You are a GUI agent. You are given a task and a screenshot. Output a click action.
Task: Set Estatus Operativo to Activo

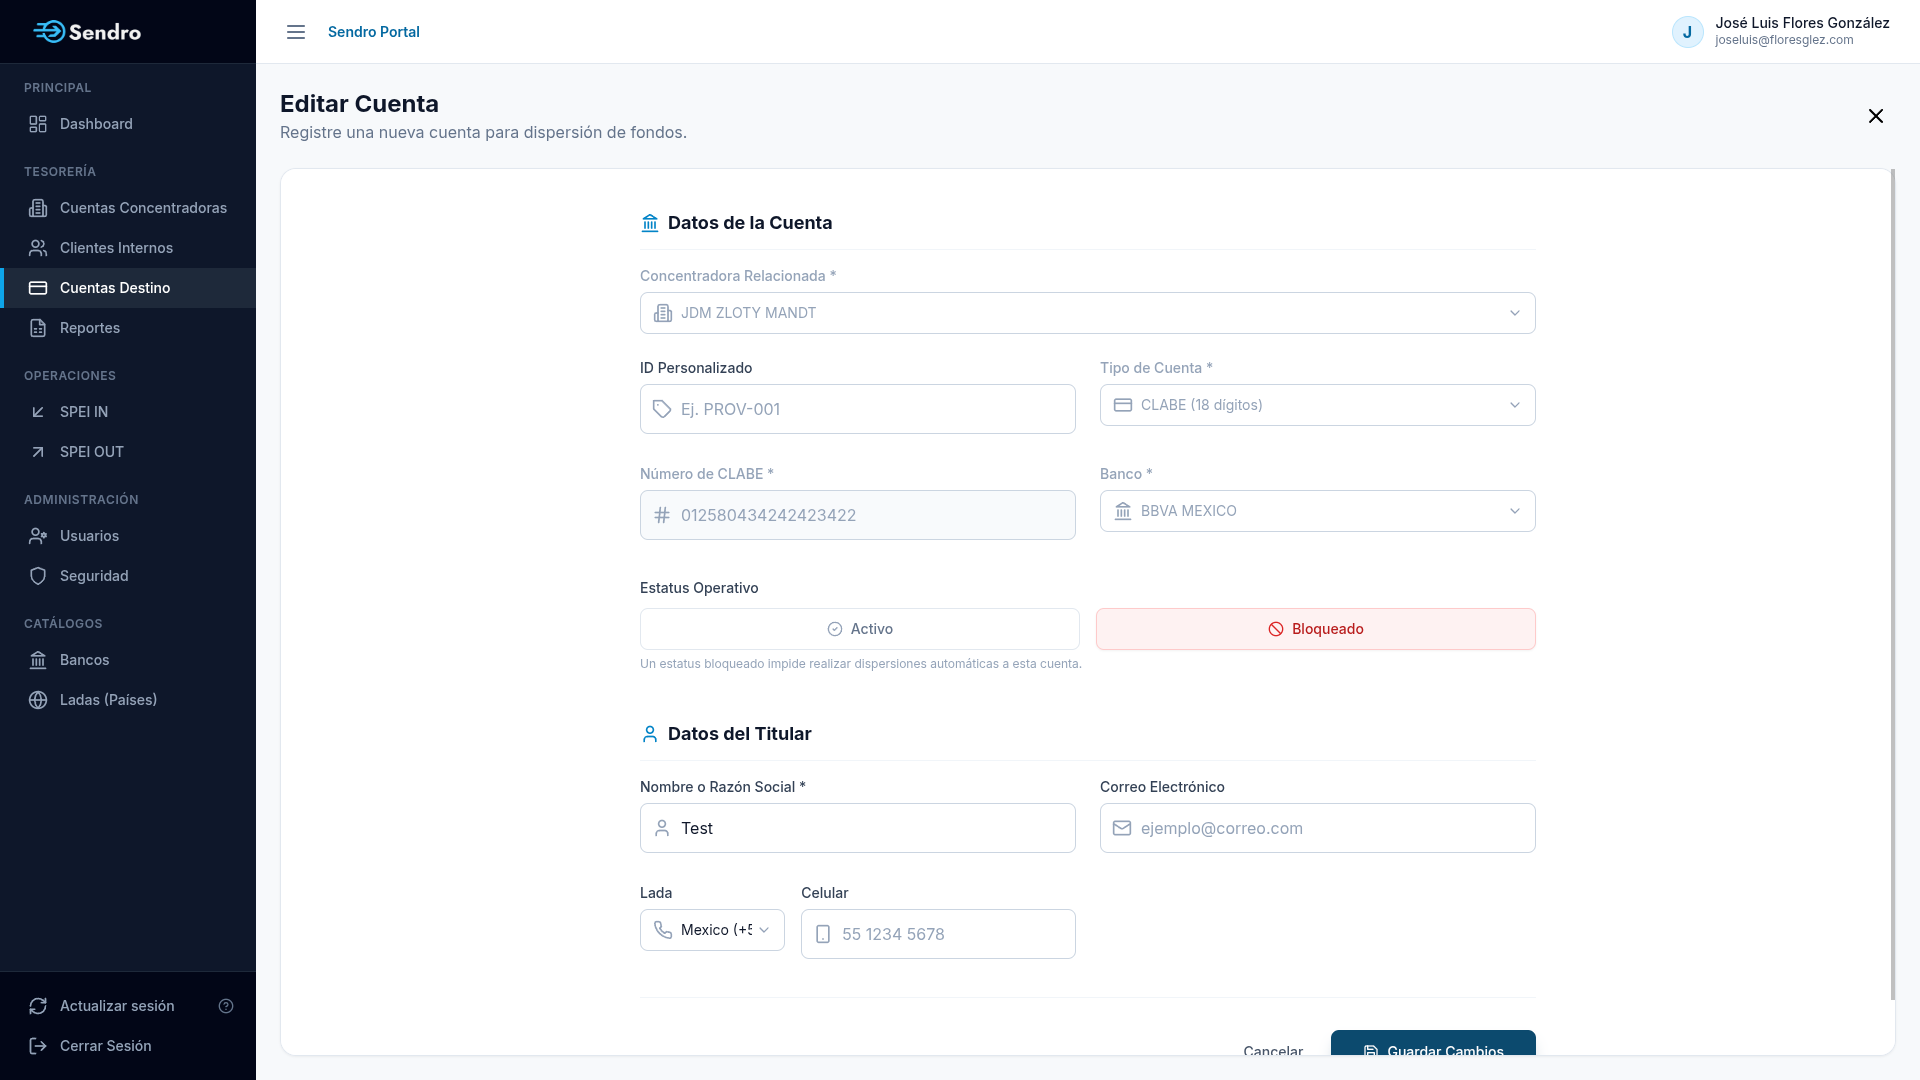pyautogui.click(x=860, y=629)
